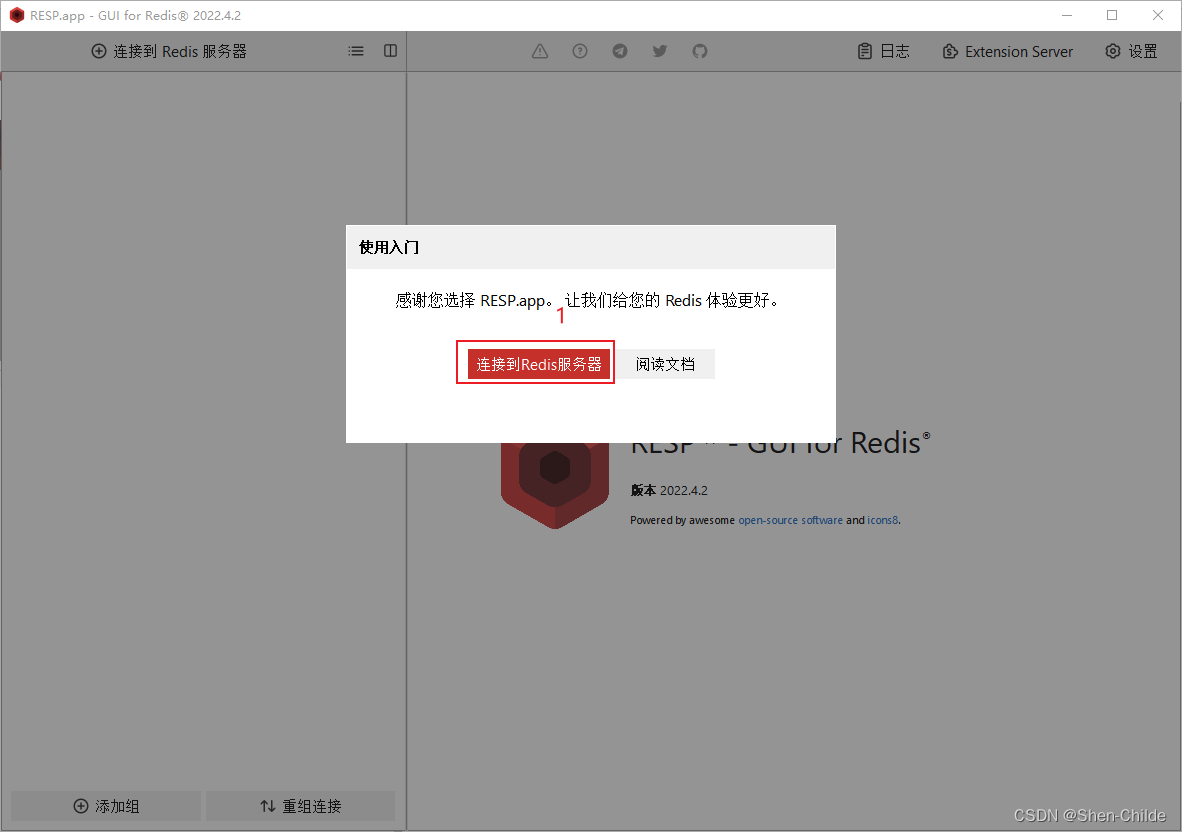Click the 阅读文档 button
This screenshot has height=832, width=1182.
665,364
